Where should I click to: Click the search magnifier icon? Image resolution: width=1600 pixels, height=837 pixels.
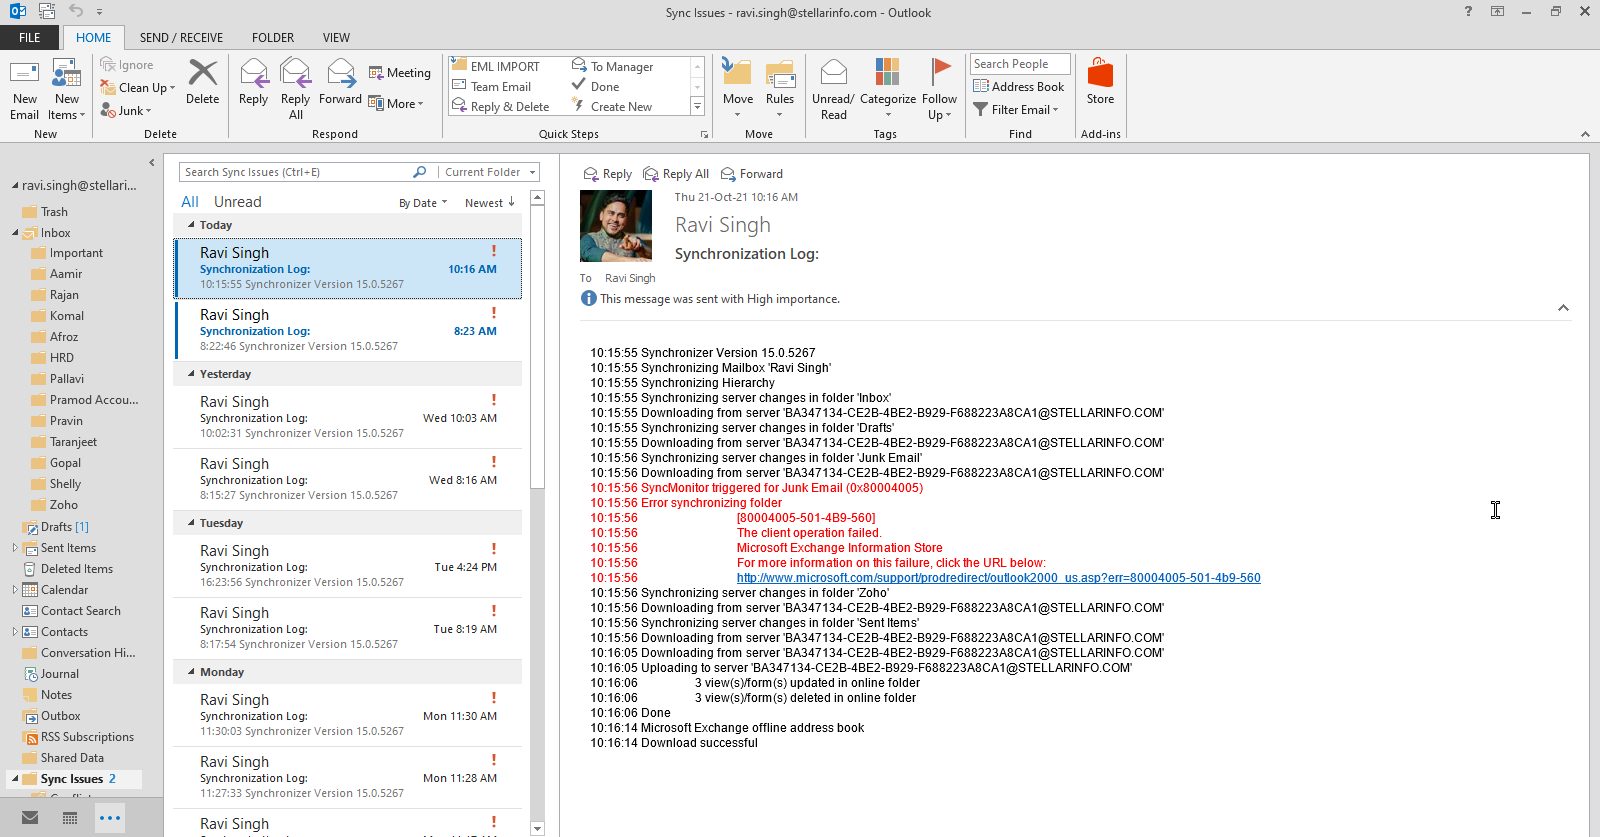tap(419, 172)
